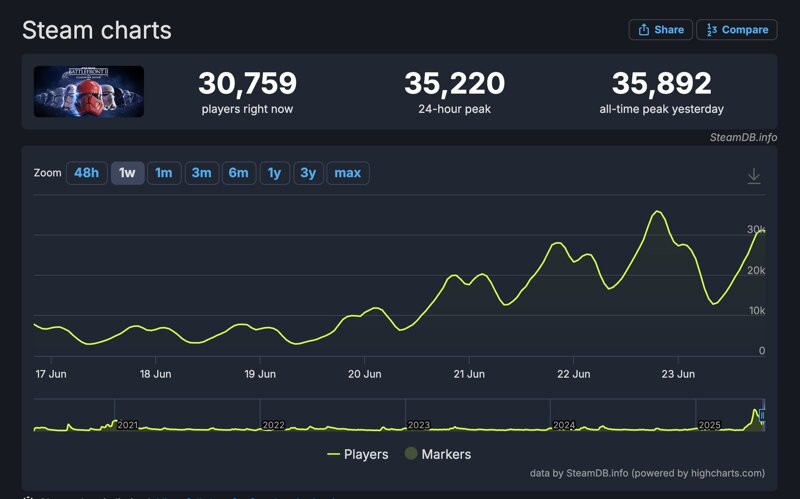Click the 2023 mark in navigator timeline
Viewport: 800px width, 499px height.
pyautogui.click(x=419, y=425)
